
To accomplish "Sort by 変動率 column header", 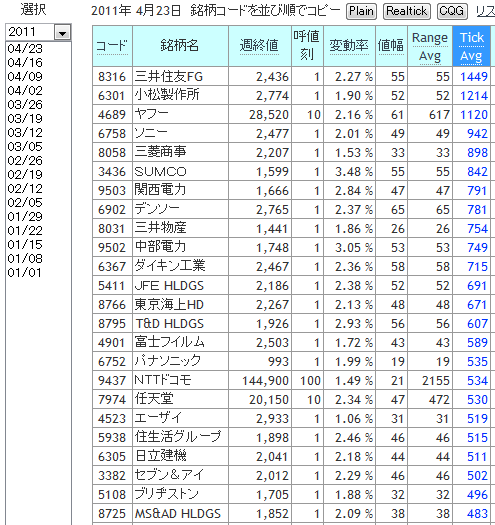I will pos(349,46).
